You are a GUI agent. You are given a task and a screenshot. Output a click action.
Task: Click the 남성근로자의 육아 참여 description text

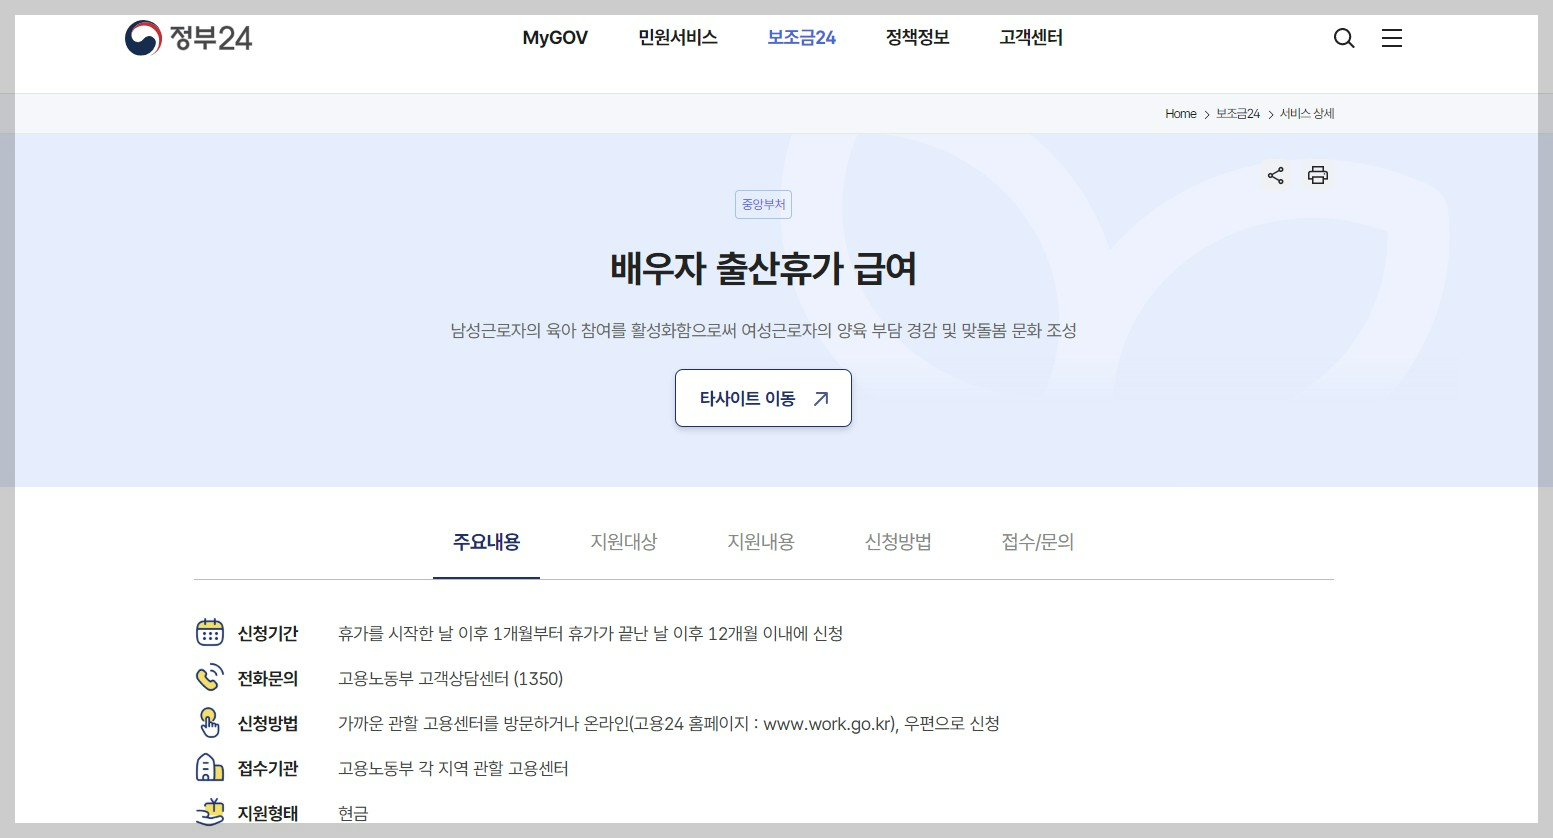[763, 330]
